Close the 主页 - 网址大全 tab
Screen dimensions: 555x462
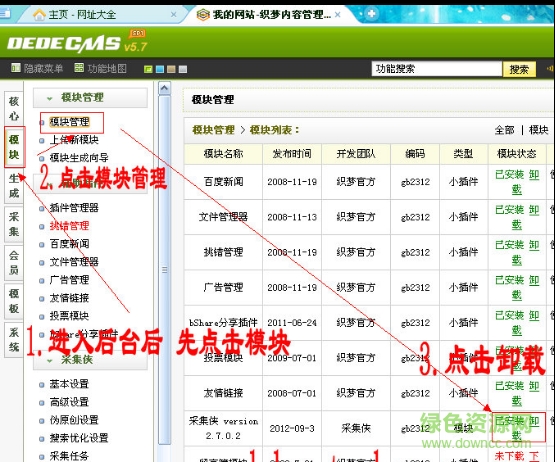(x=173, y=15)
